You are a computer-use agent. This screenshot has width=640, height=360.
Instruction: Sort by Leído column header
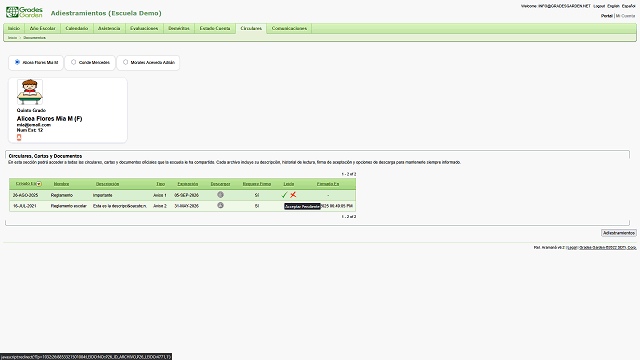289,184
